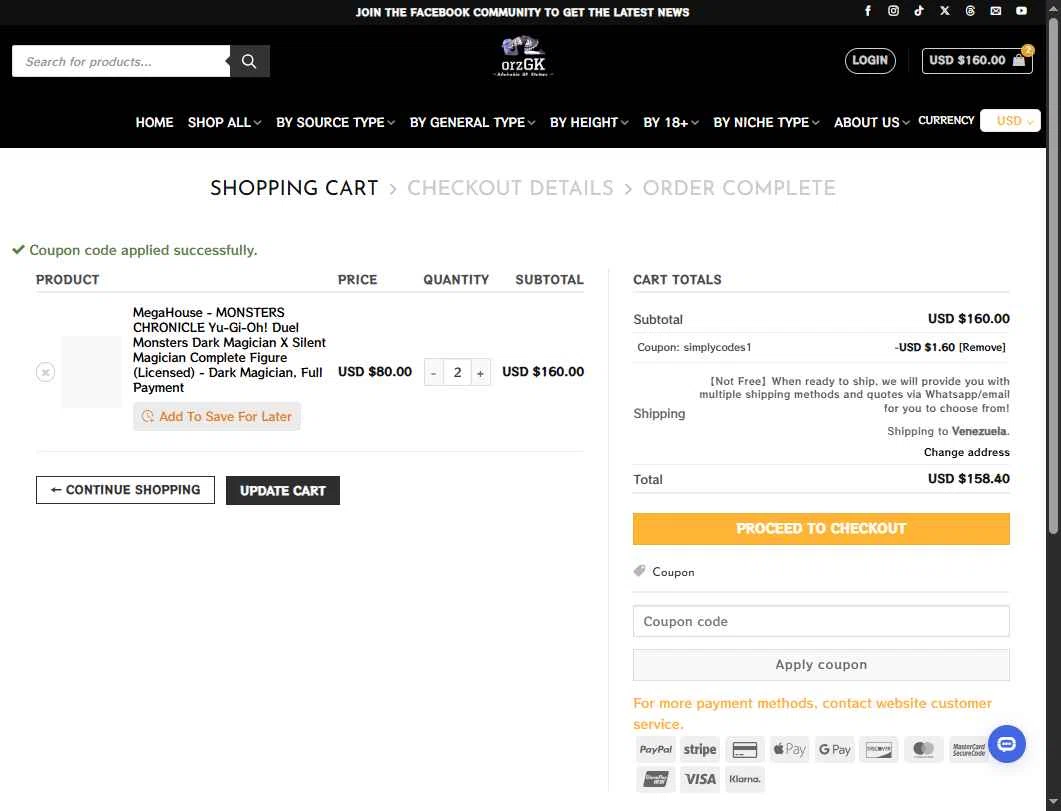
Task: Click the Login button
Action: (x=870, y=61)
